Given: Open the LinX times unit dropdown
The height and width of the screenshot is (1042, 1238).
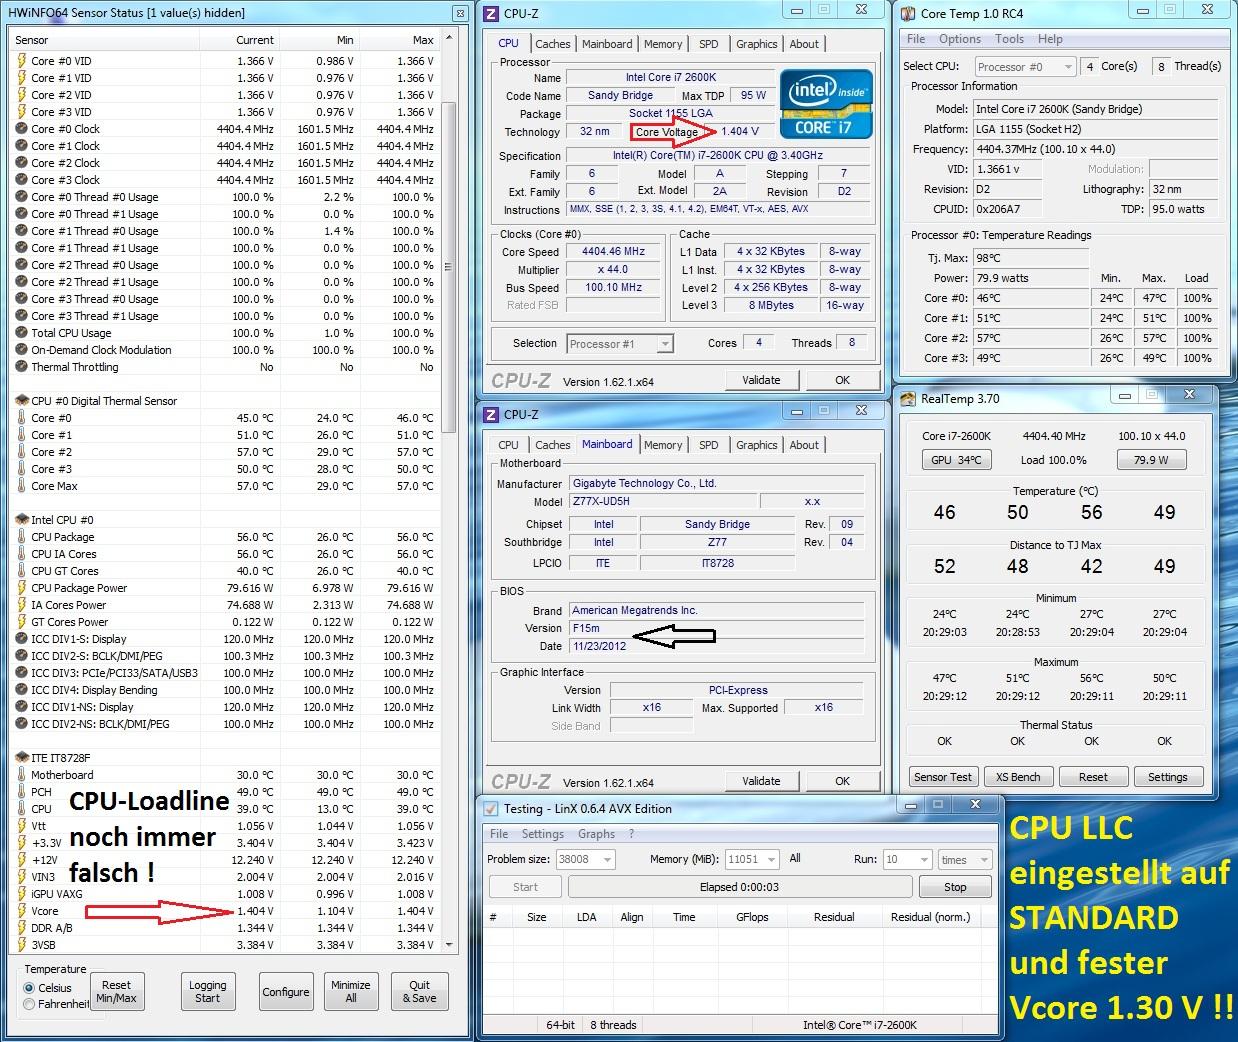Looking at the screenshot, I should [964, 859].
